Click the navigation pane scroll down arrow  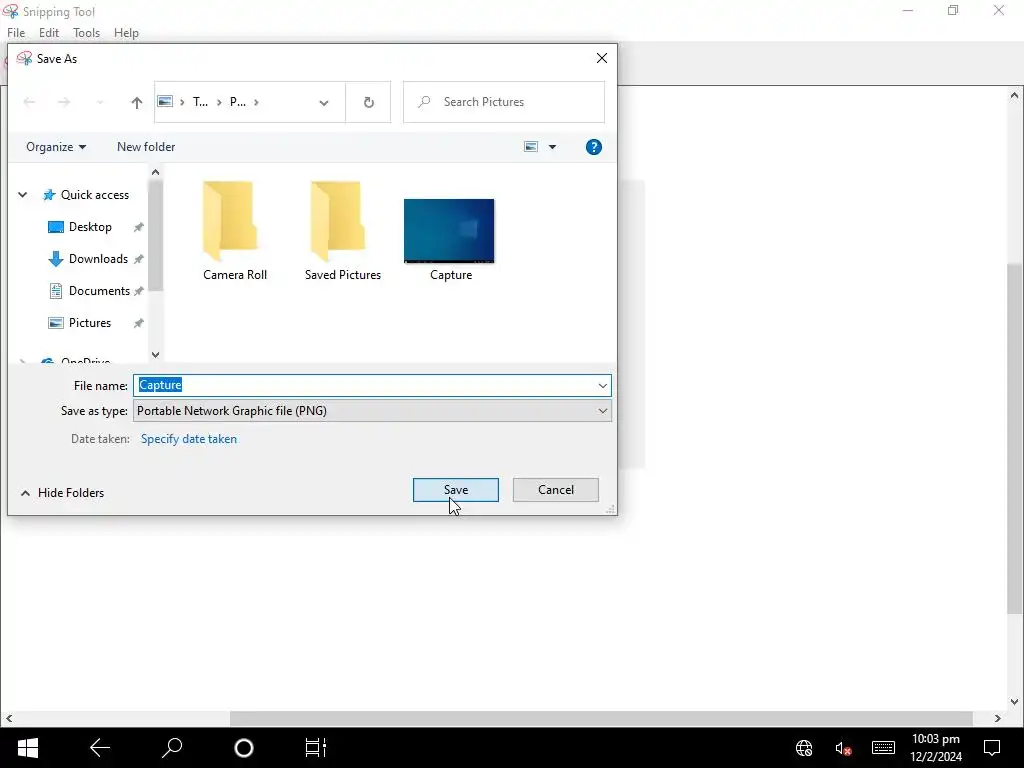[x=155, y=355]
